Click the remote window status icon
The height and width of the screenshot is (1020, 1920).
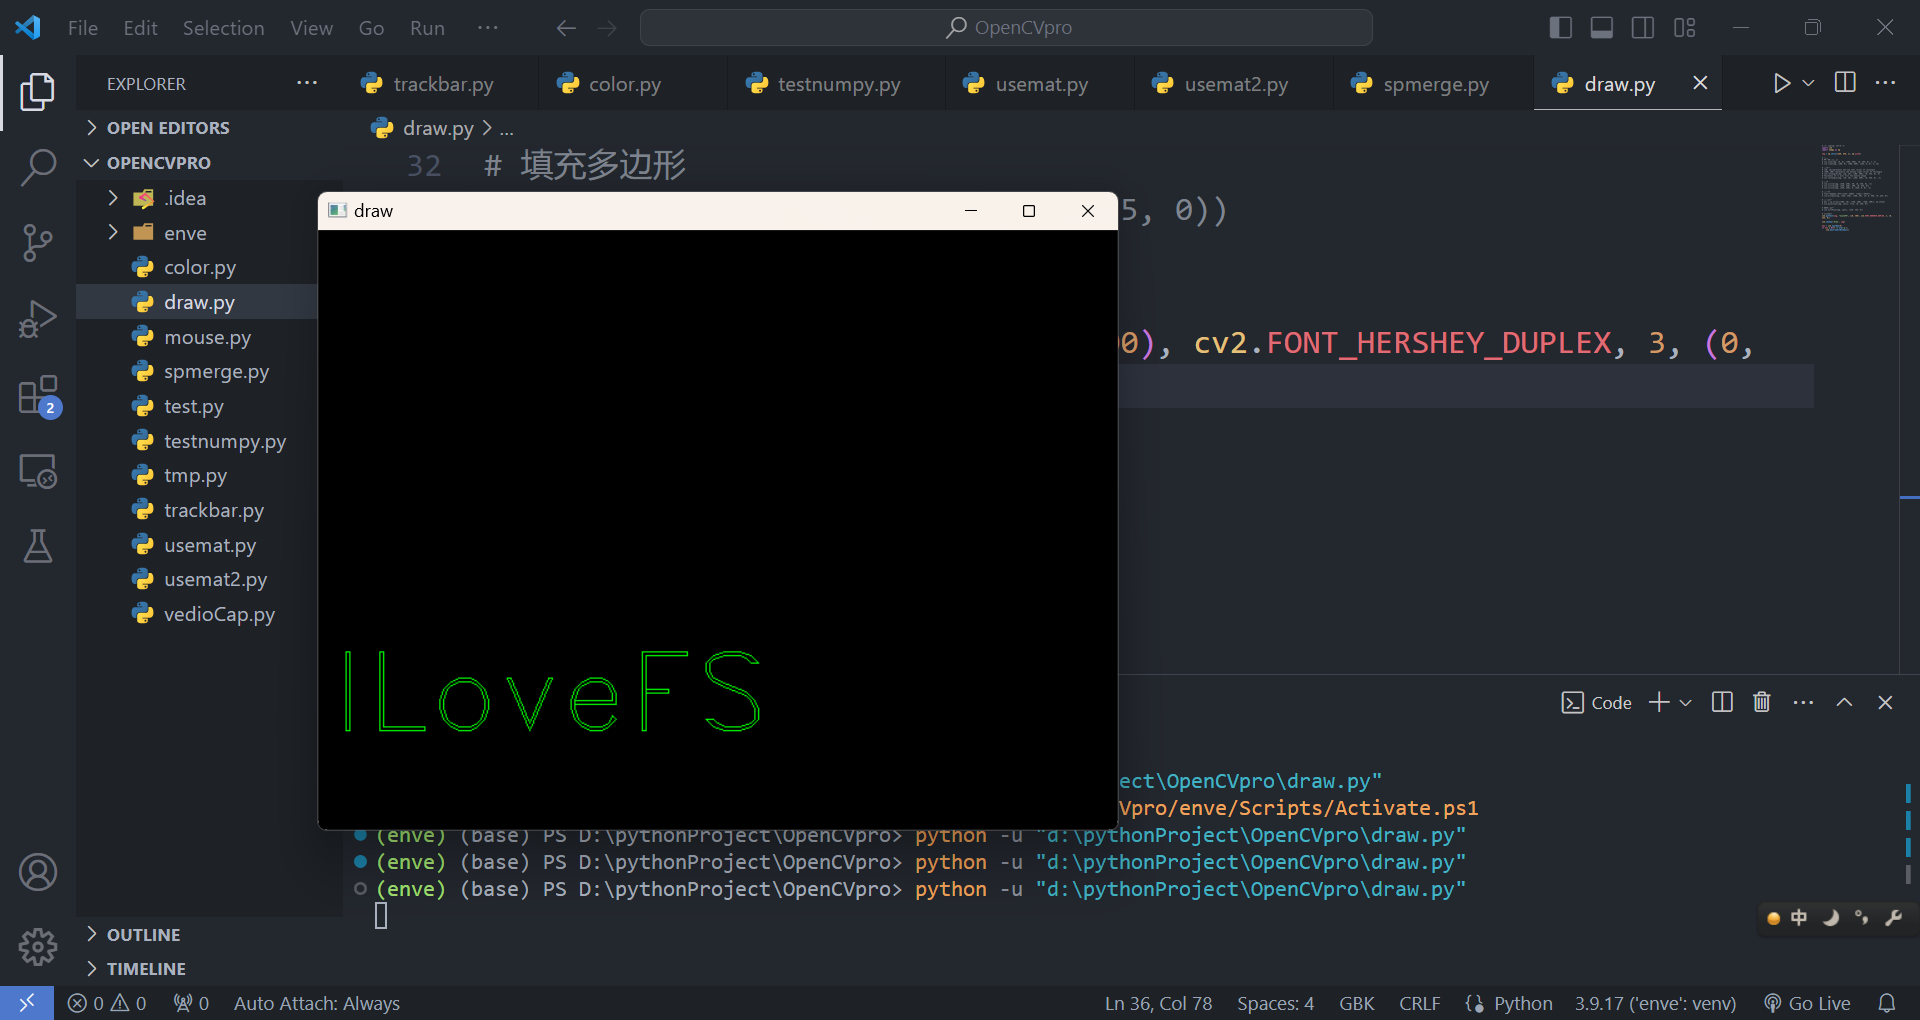[x=27, y=1002]
